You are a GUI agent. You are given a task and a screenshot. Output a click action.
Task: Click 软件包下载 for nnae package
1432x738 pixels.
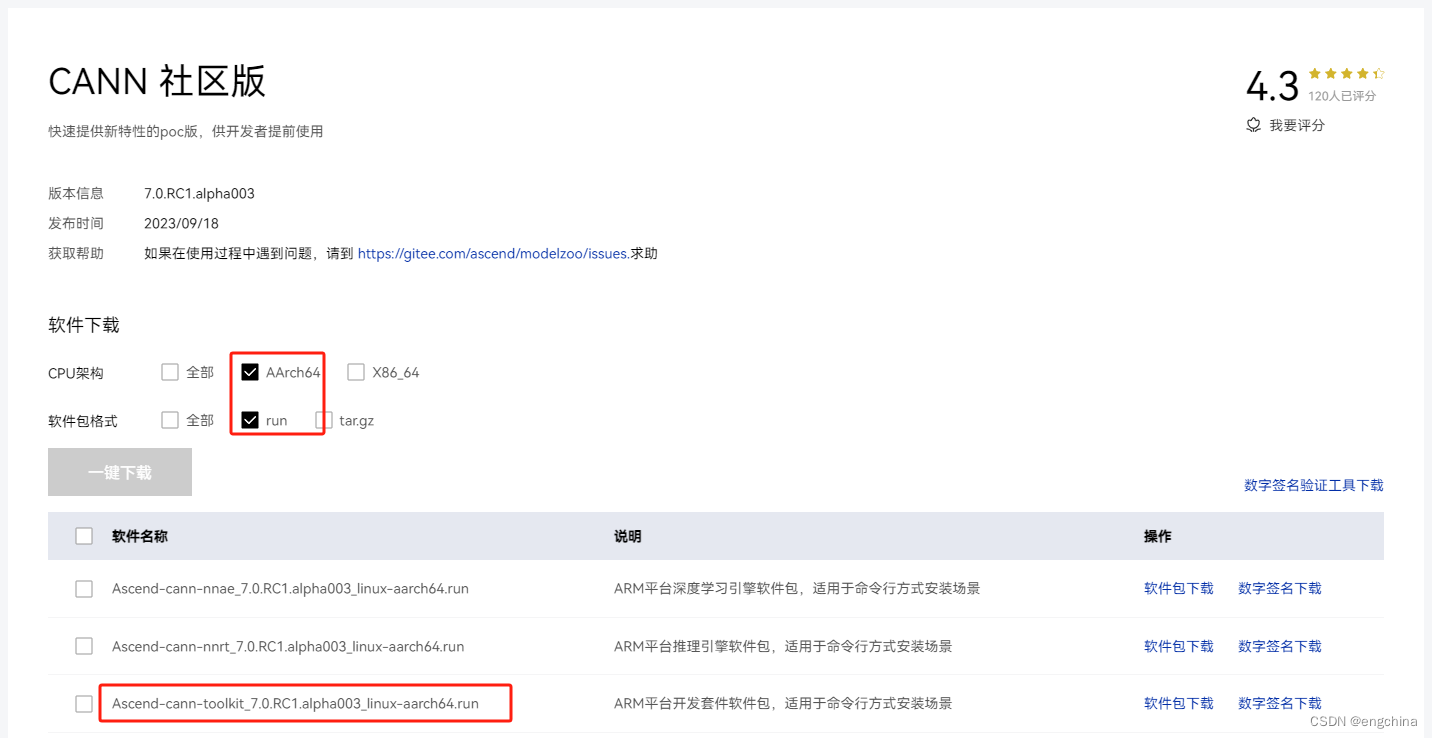[x=1179, y=589]
